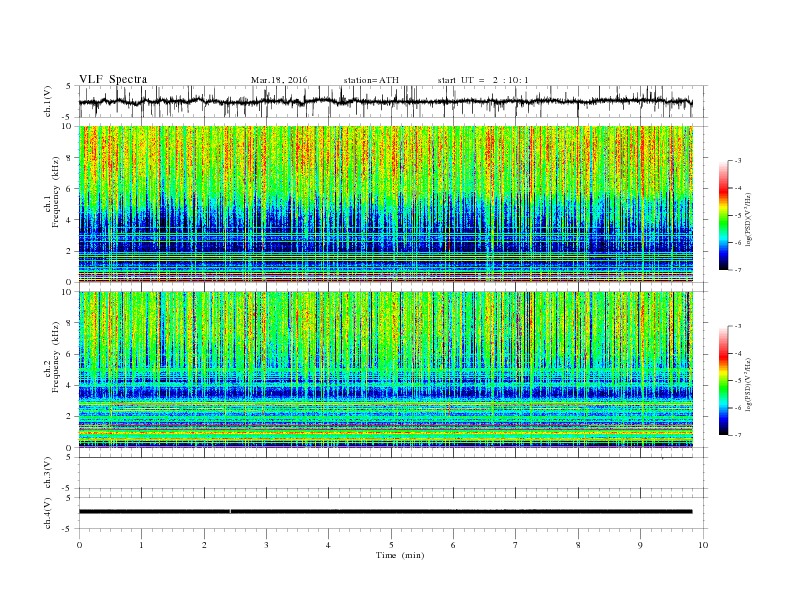The image size is (792, 612).
Task: Click the time axis tick label "3"
Action: [266, 545]
